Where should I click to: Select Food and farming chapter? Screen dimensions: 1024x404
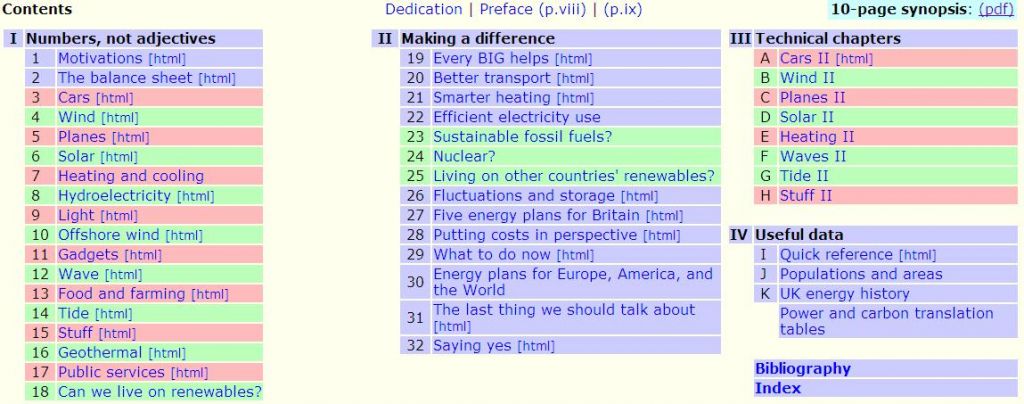point(121,294)
